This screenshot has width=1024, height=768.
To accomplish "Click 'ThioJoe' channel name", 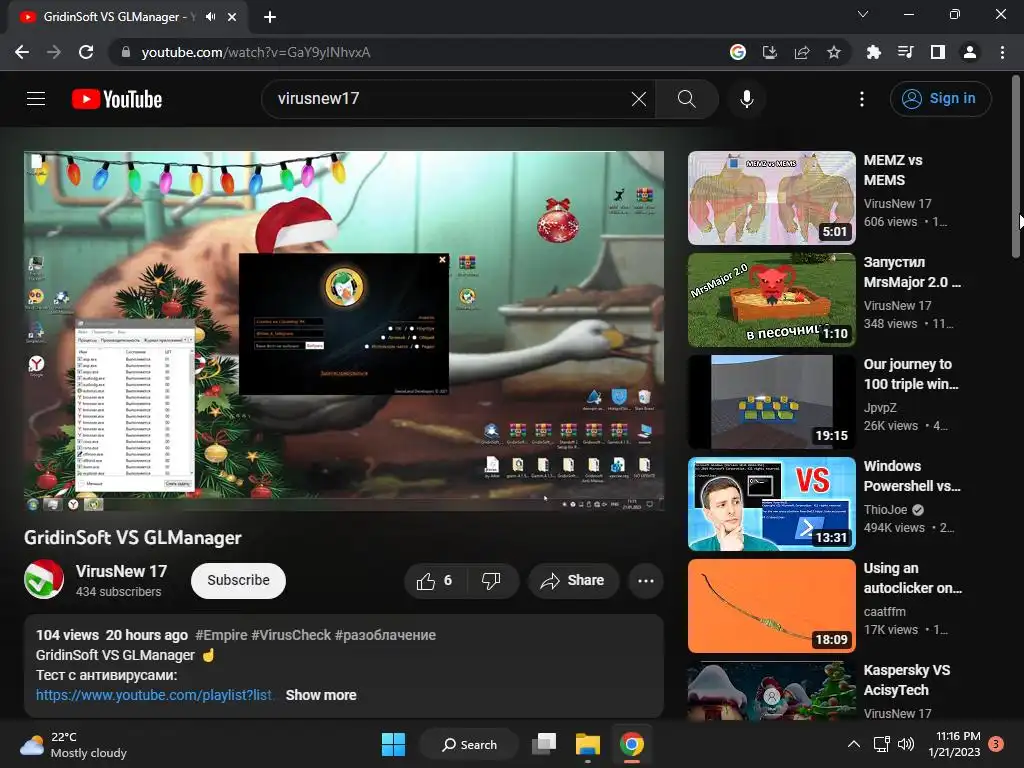I will pos(886,509).
